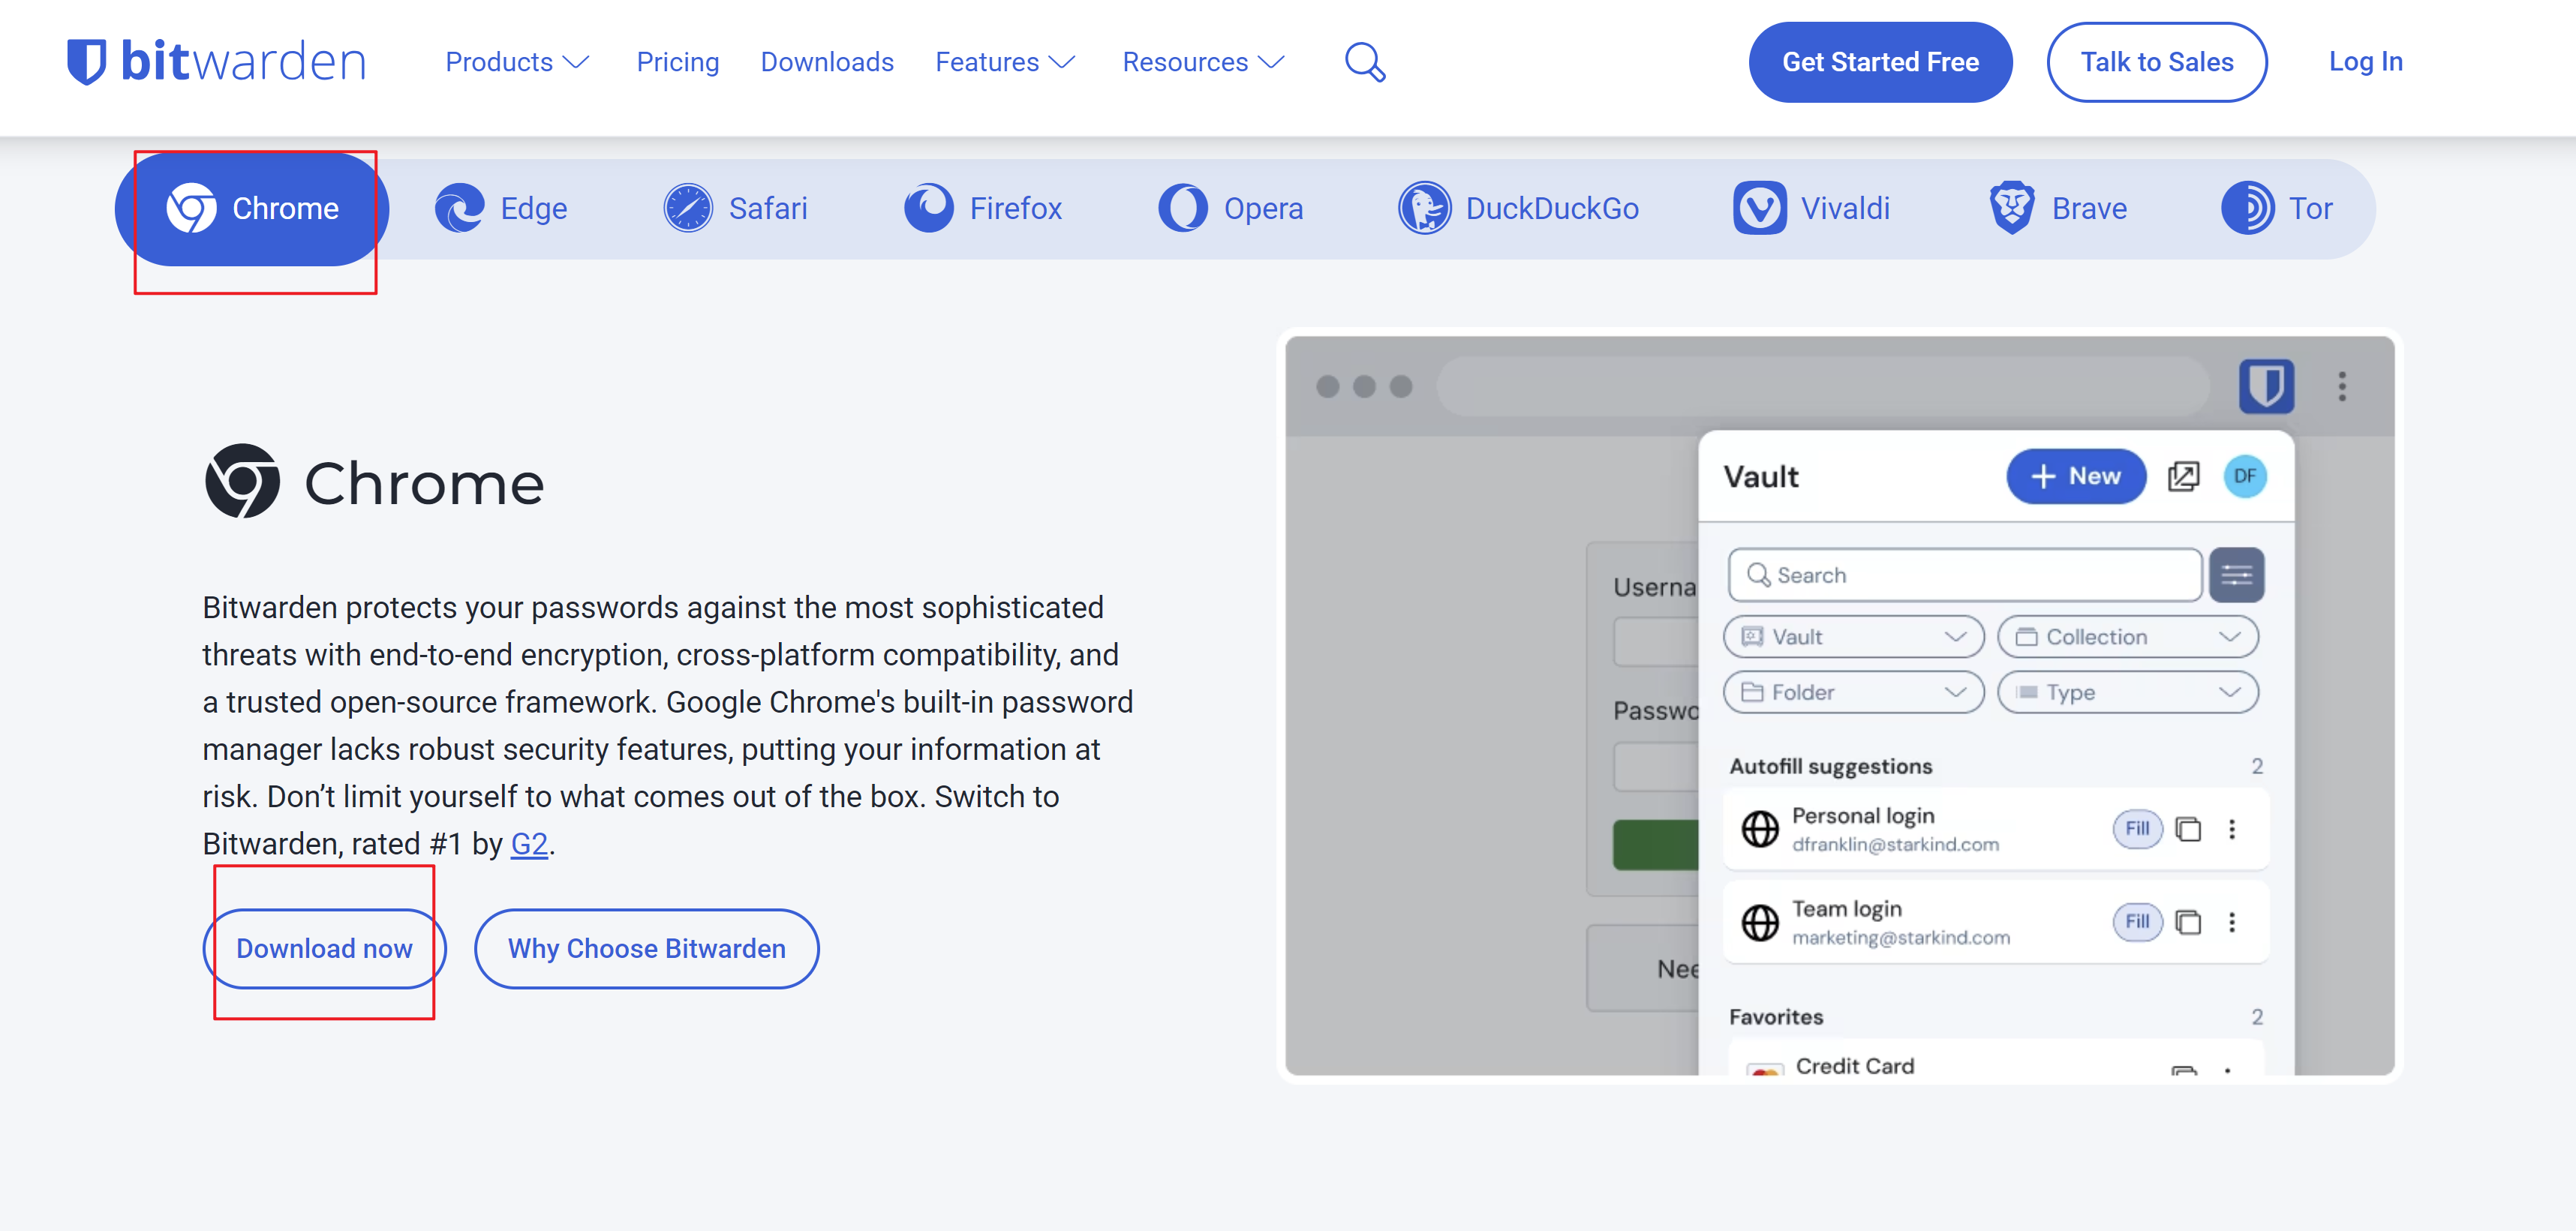This screenshot has height=1231, width=2576.
Task: Switch to the Firefox browser tab
Action: pyautogui.click(x=984, y=209)
